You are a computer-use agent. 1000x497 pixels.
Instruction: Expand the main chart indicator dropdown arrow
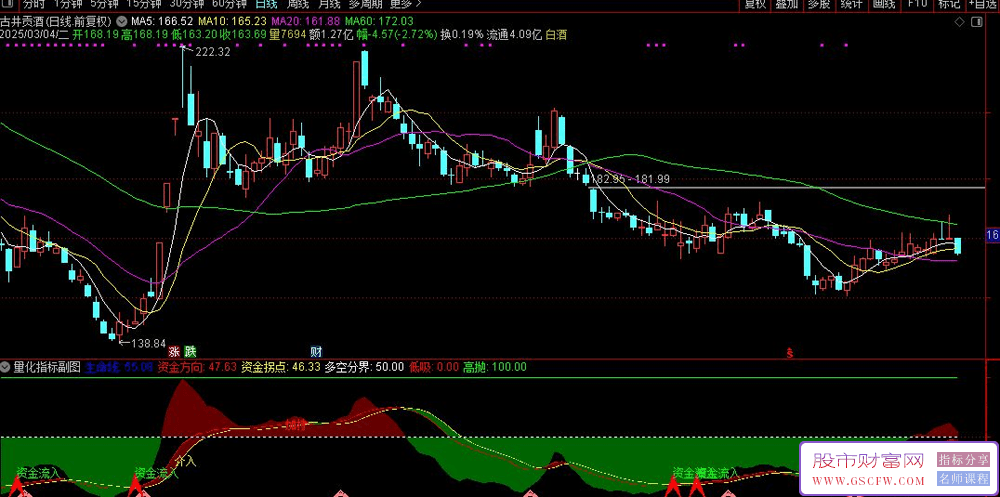[122, 21]
